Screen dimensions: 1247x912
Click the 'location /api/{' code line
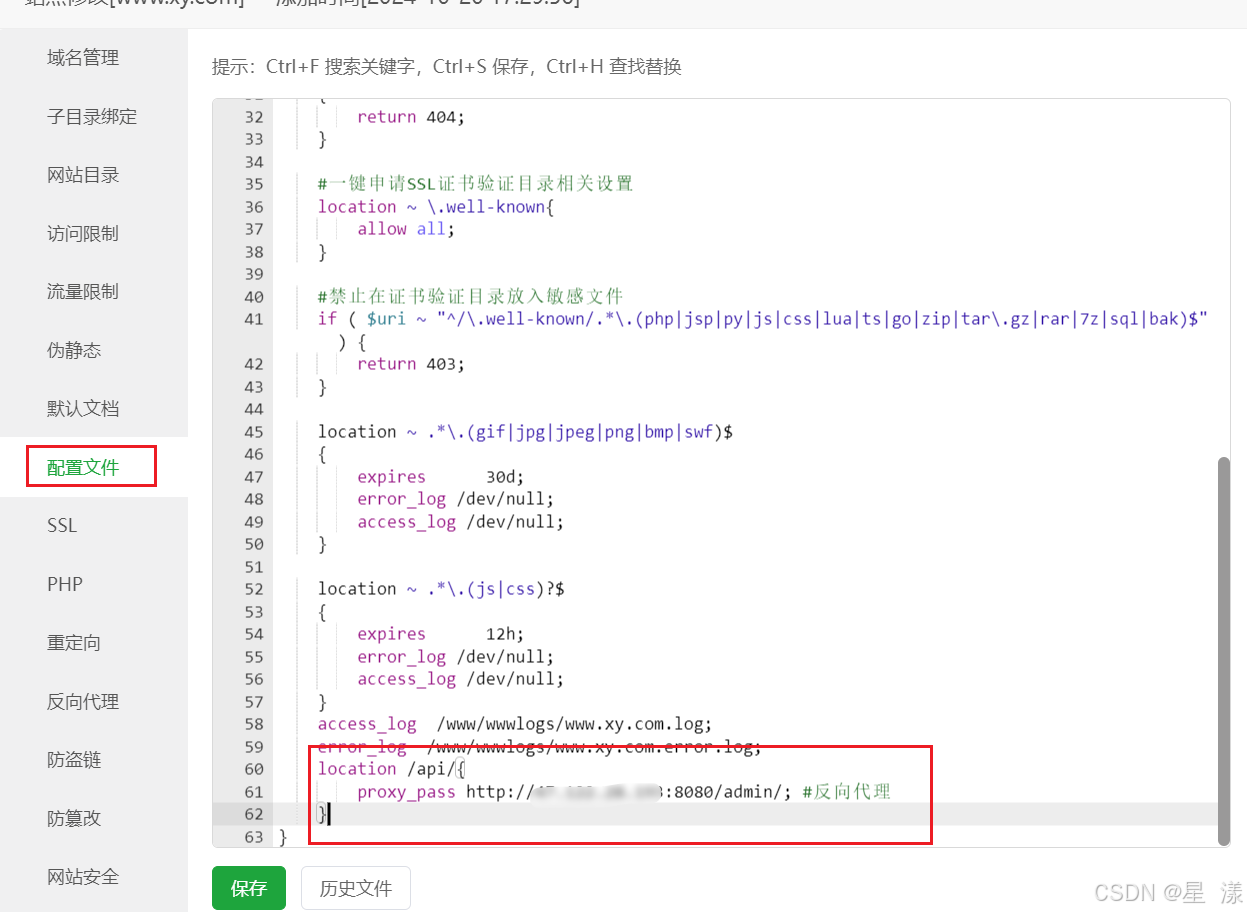pos(391,769)
